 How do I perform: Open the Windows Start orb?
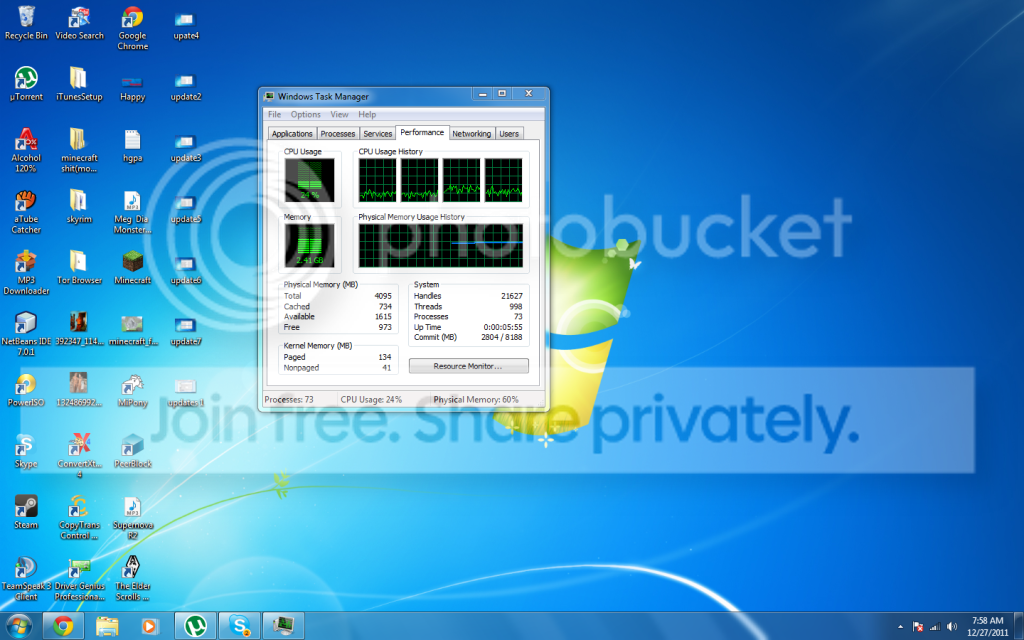[18, 627]
